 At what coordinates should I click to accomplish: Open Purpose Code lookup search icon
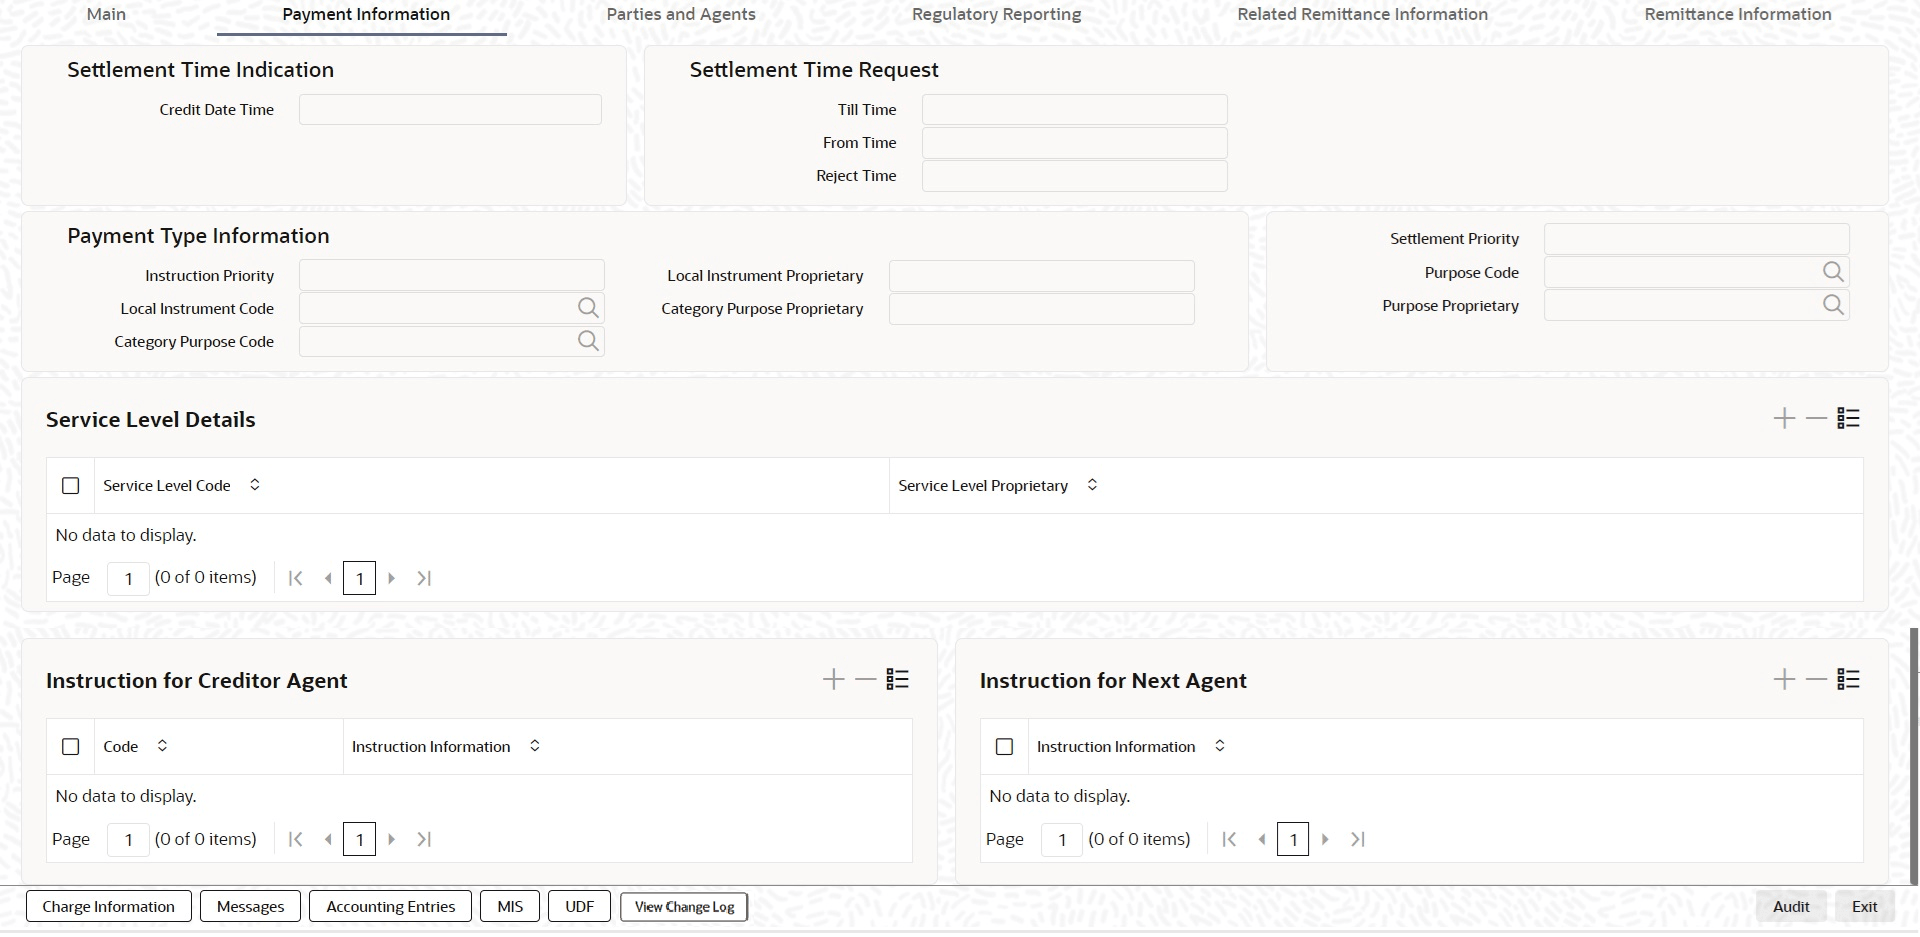pyautogui.click(x=1833, y=272)
